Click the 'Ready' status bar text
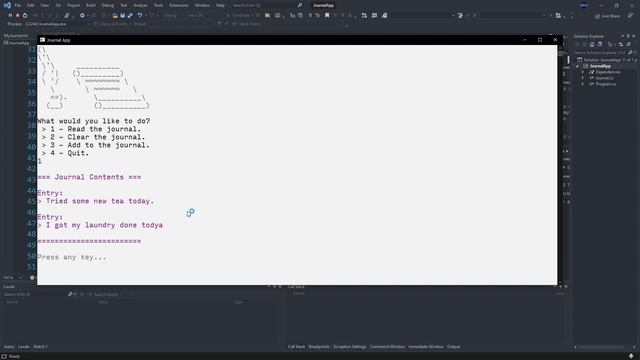The image size is (640, 360). [14, 357]
